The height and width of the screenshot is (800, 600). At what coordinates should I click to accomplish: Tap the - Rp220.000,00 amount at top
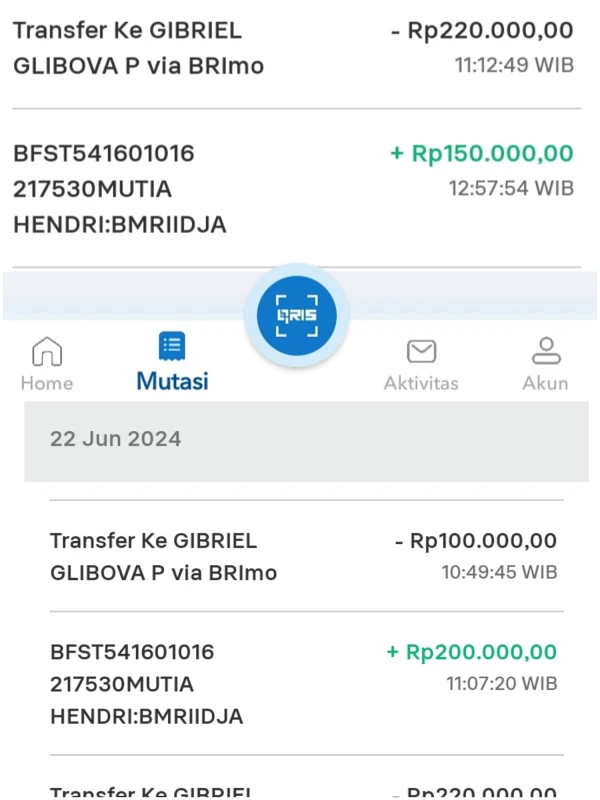(x=481, y=31)
